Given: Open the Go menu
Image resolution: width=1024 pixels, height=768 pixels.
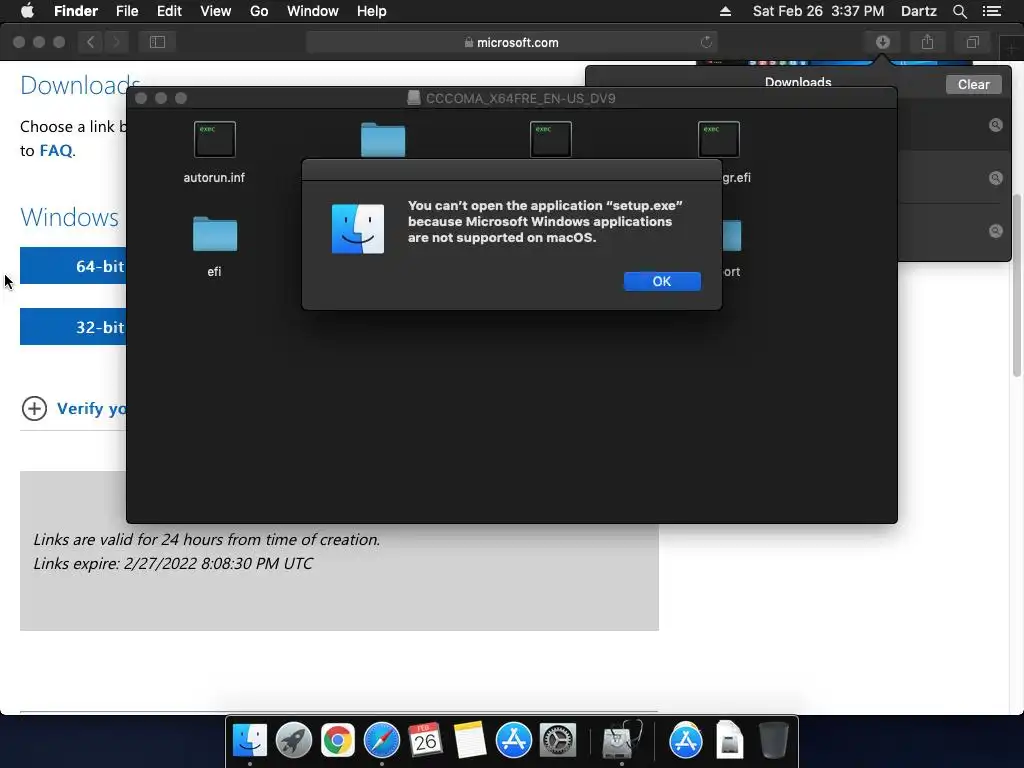Looking at the screenshot, I should 259,11.
